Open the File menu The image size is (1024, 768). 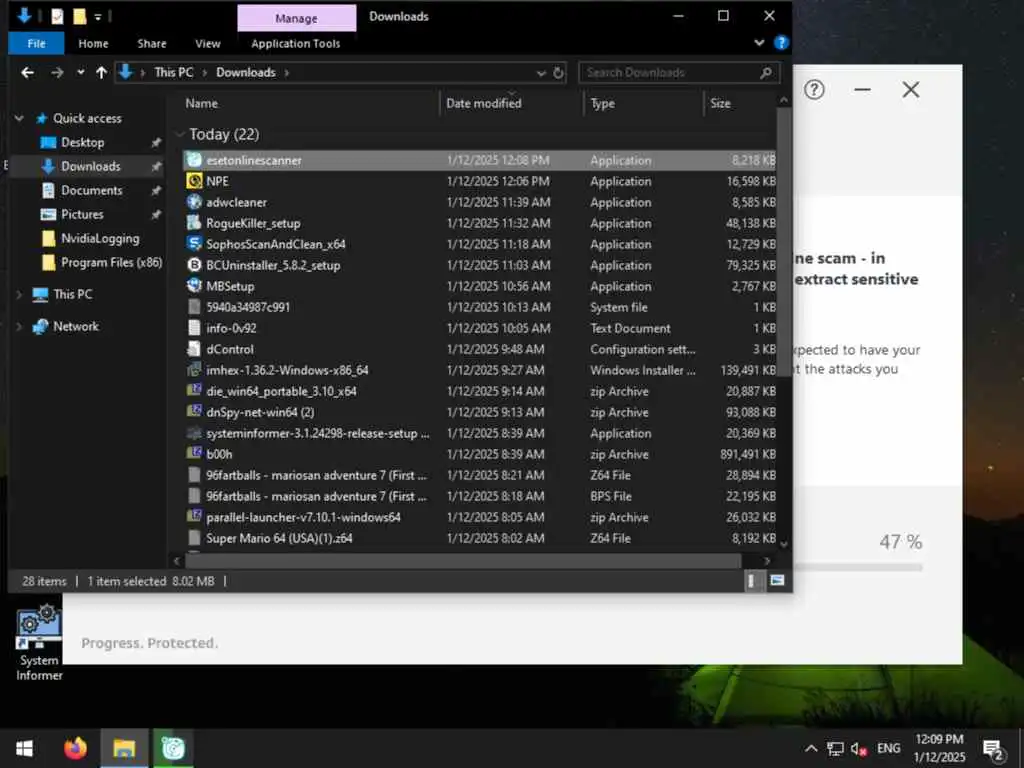click(37, 44)
